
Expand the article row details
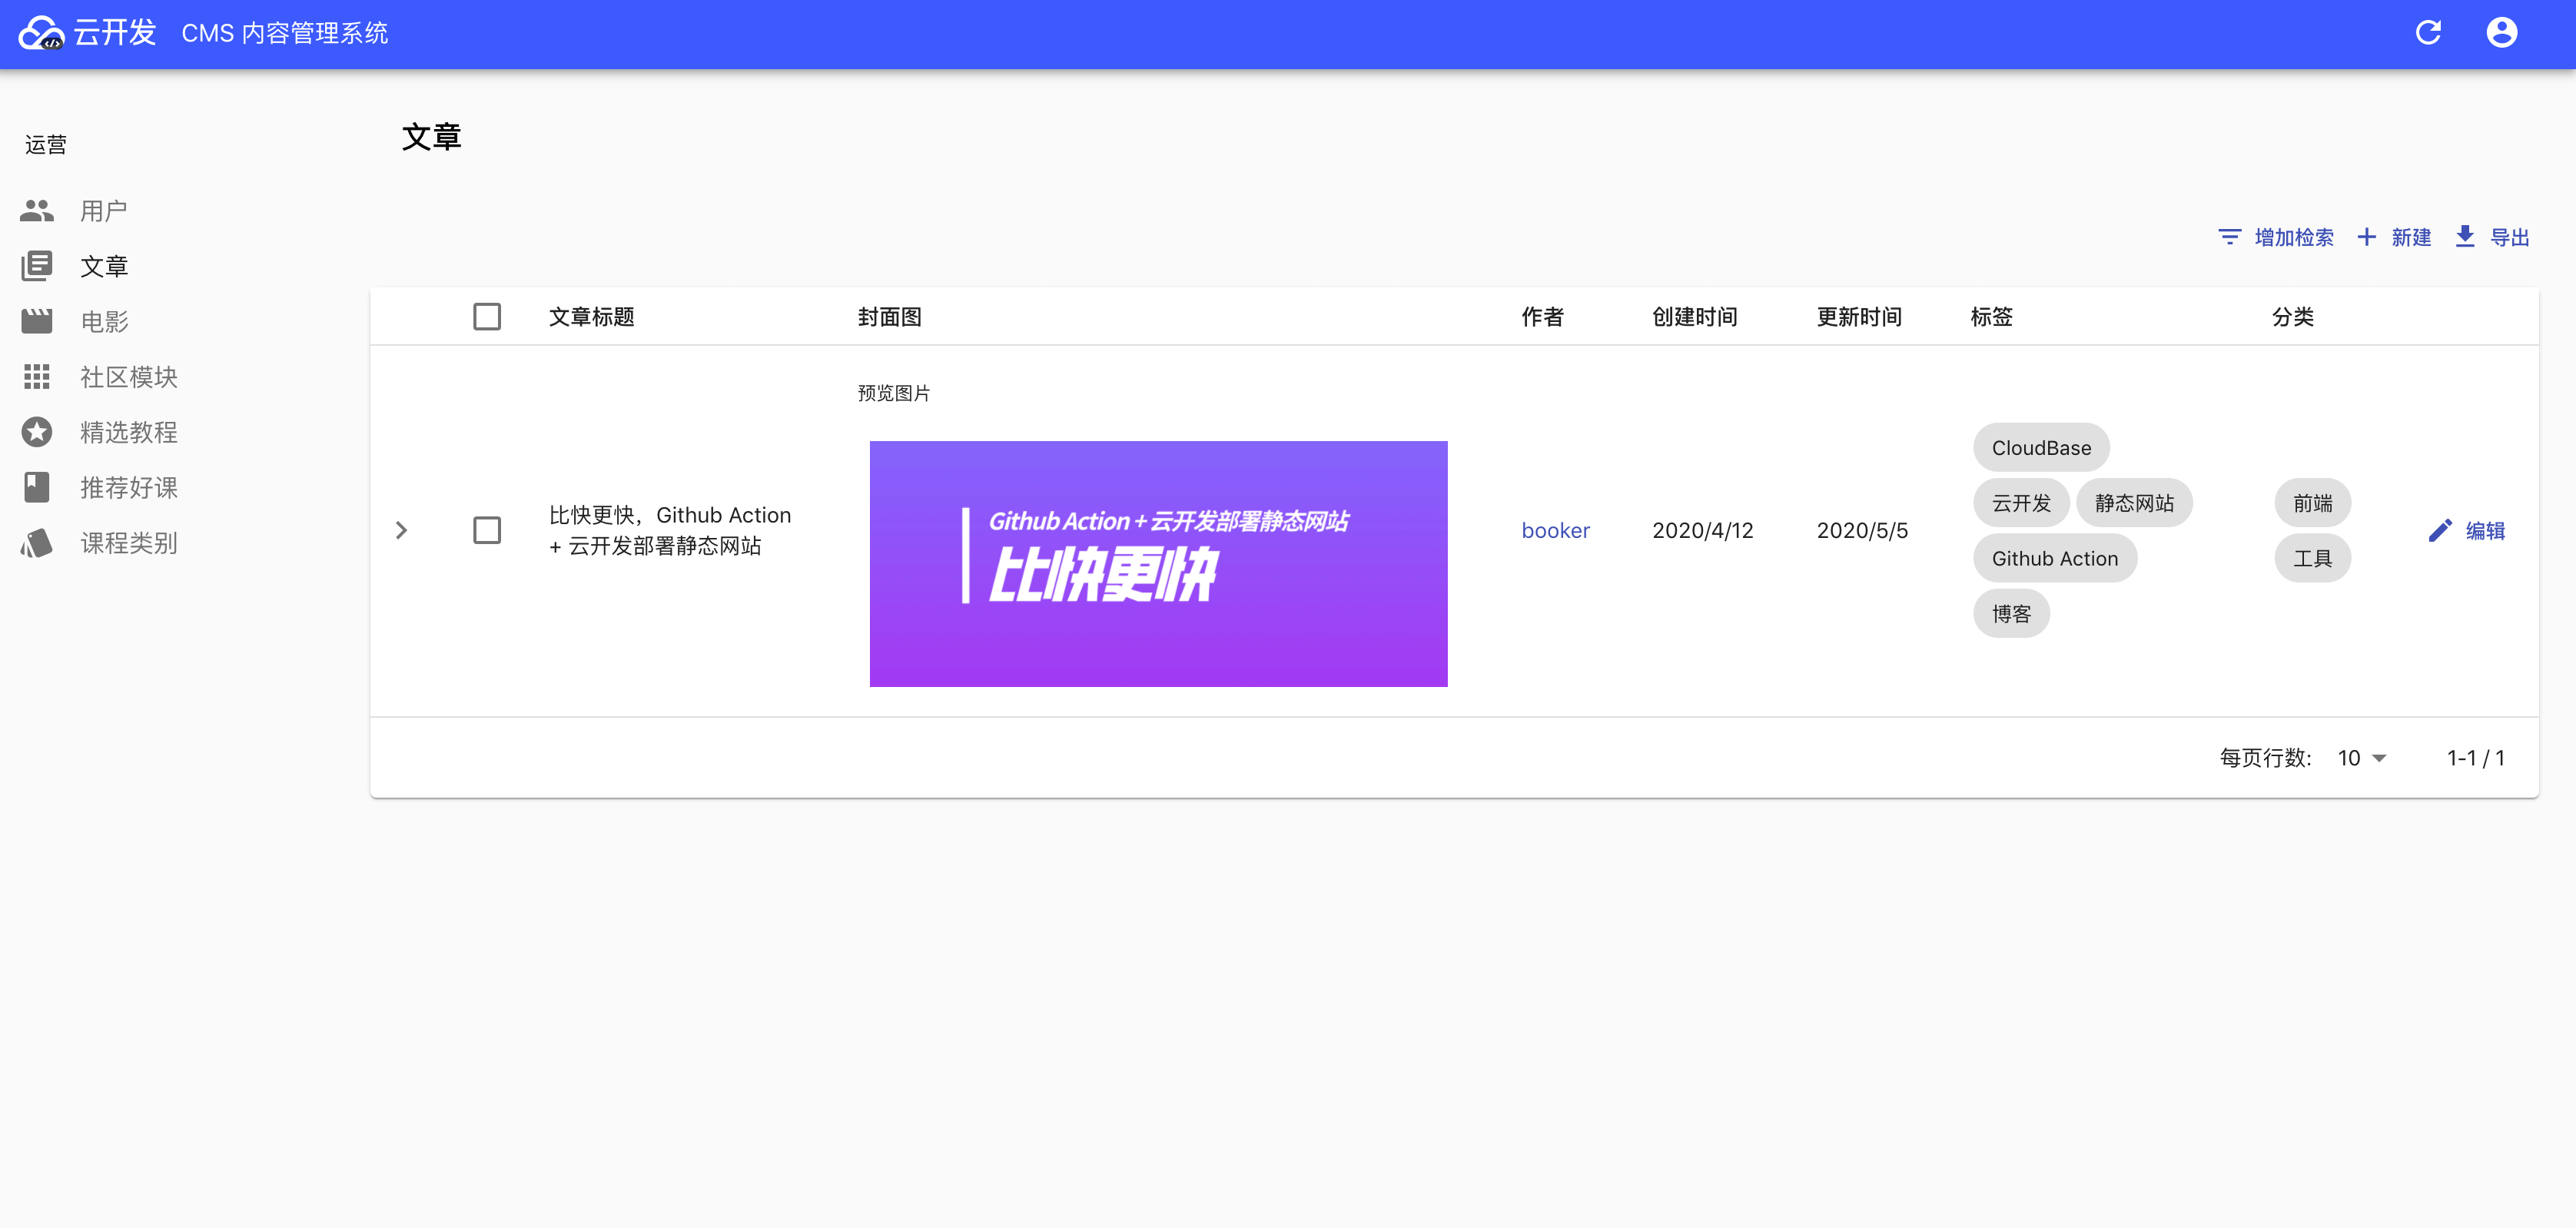[x=402, y=530]
